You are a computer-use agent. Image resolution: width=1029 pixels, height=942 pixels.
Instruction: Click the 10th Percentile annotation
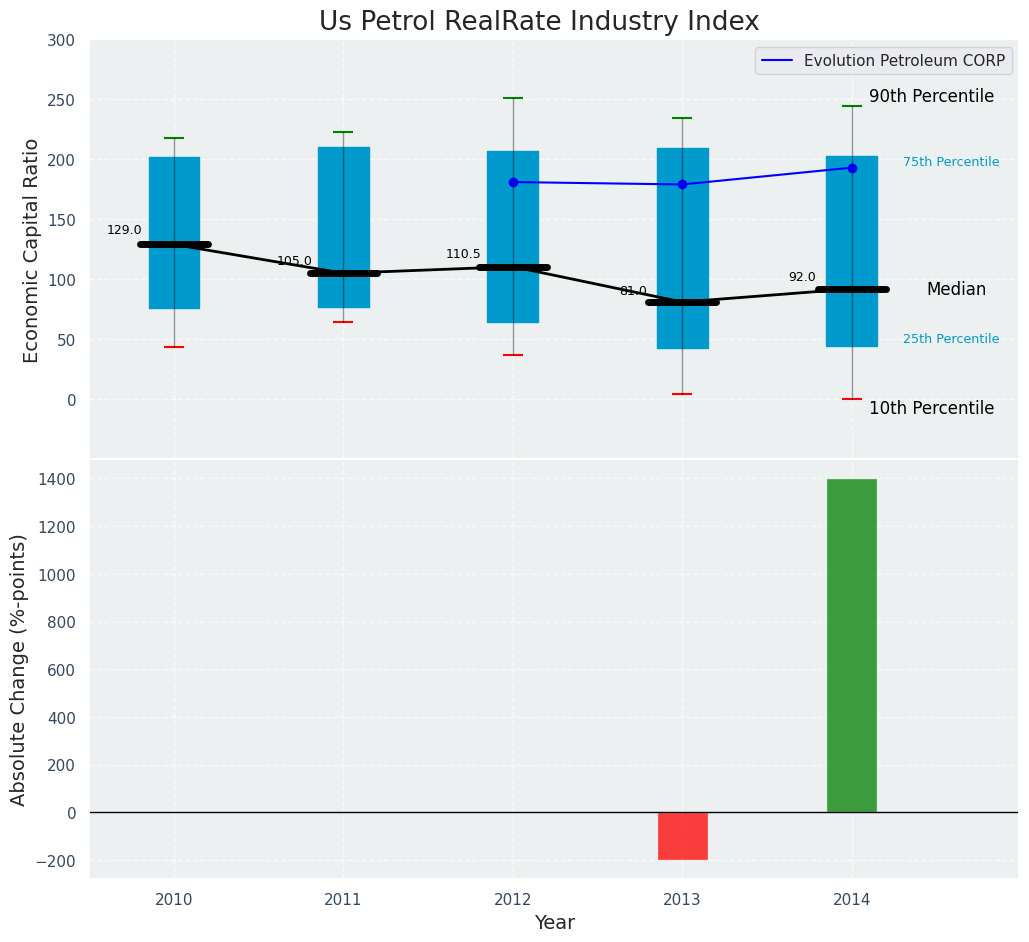[931, 408]
